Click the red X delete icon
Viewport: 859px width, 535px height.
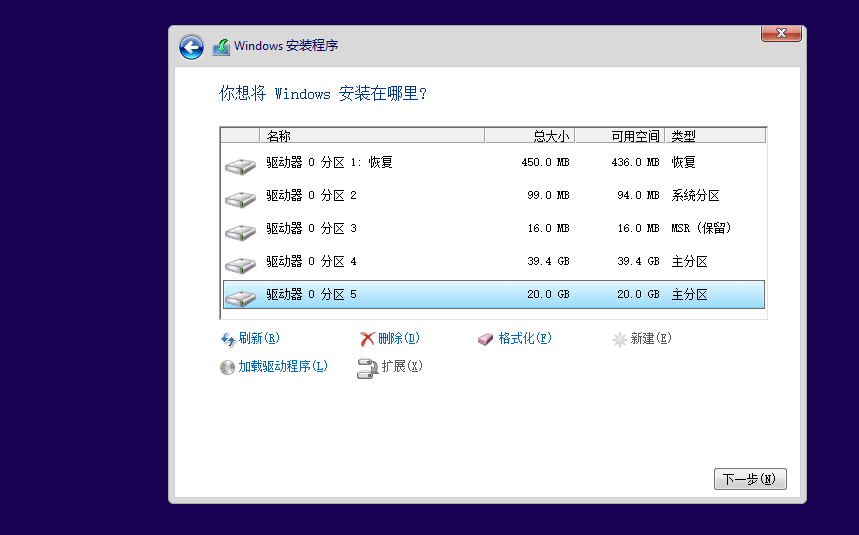point(367,339)
